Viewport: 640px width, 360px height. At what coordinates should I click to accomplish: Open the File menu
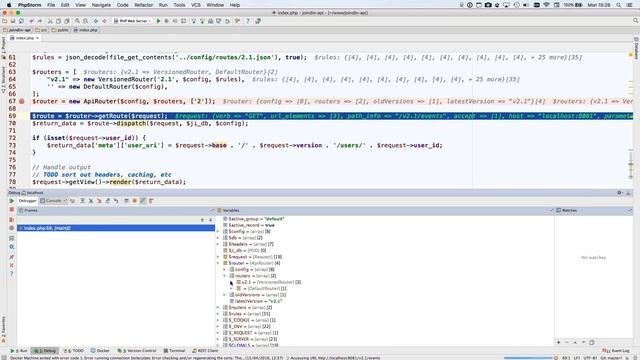click(x=51, y=5)
